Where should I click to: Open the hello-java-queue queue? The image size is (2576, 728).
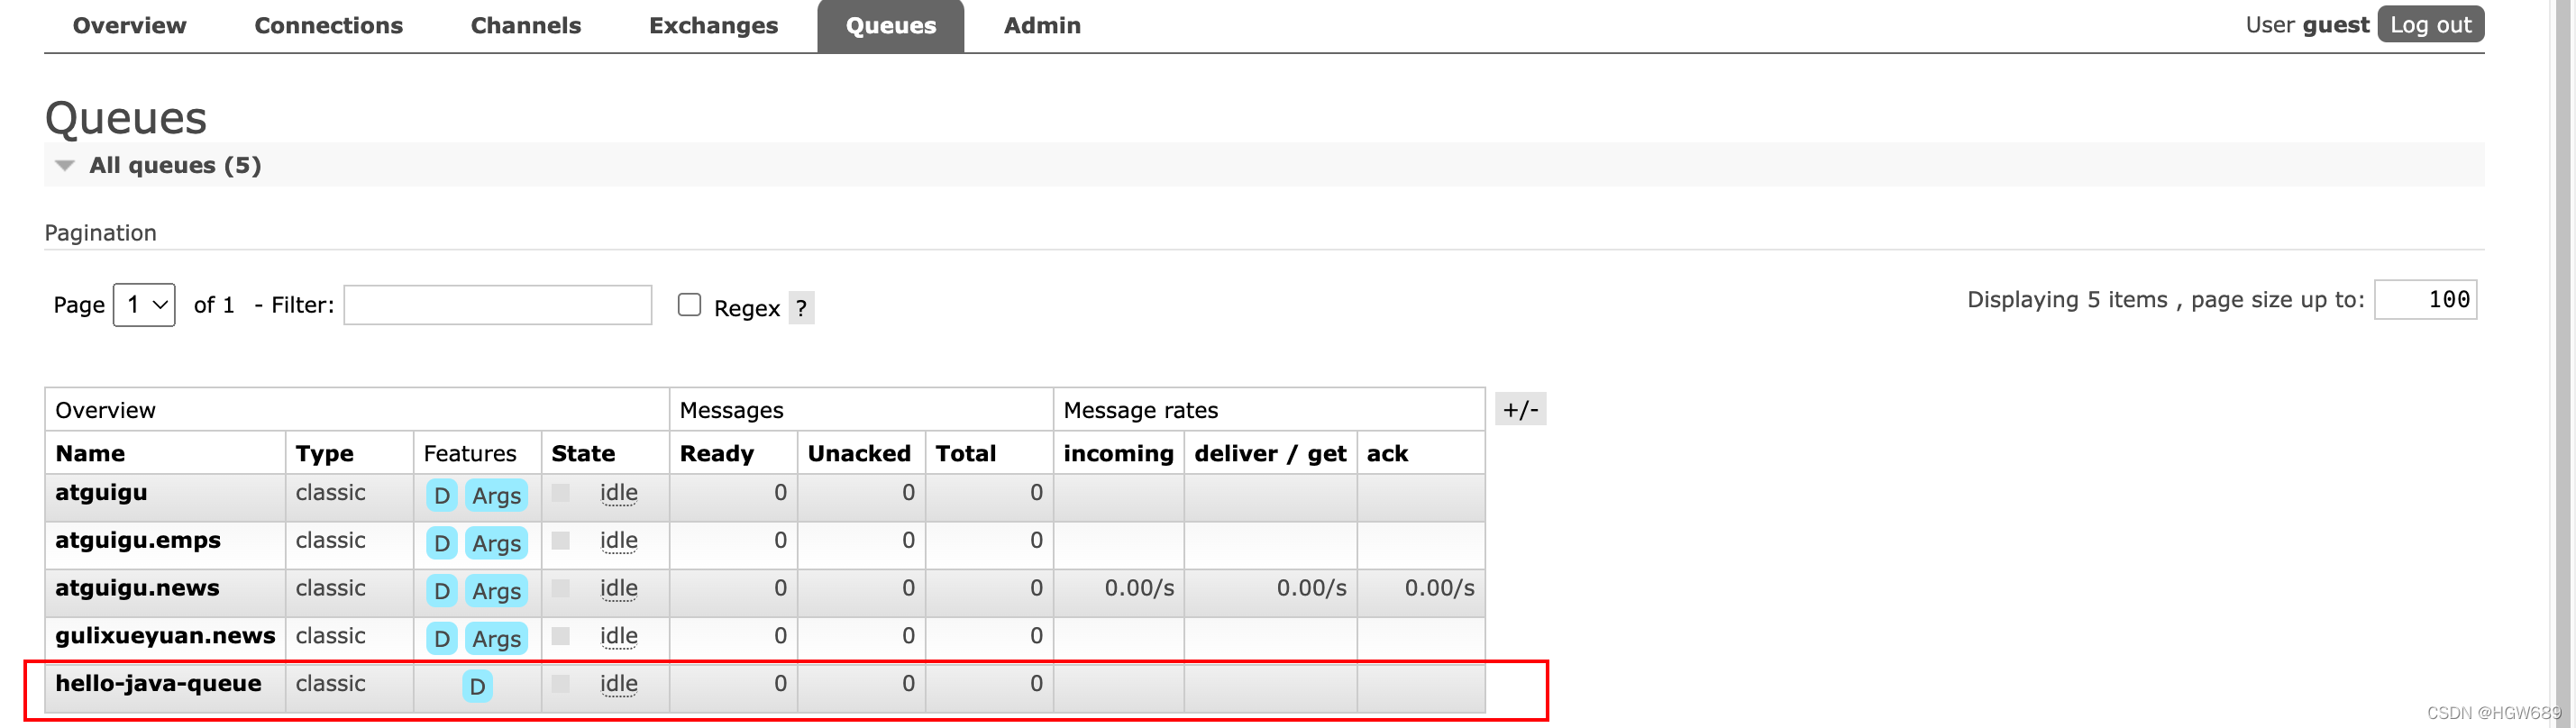158,683
